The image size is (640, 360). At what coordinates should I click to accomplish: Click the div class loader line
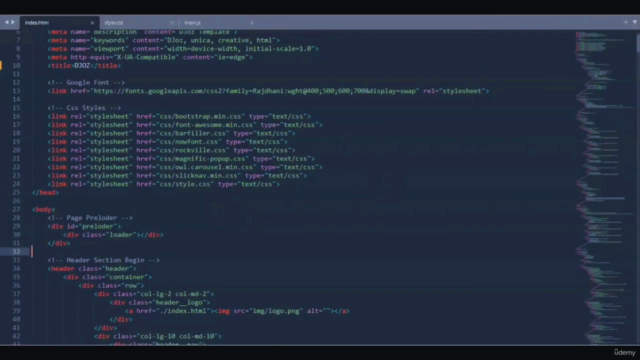click(113, 235)
